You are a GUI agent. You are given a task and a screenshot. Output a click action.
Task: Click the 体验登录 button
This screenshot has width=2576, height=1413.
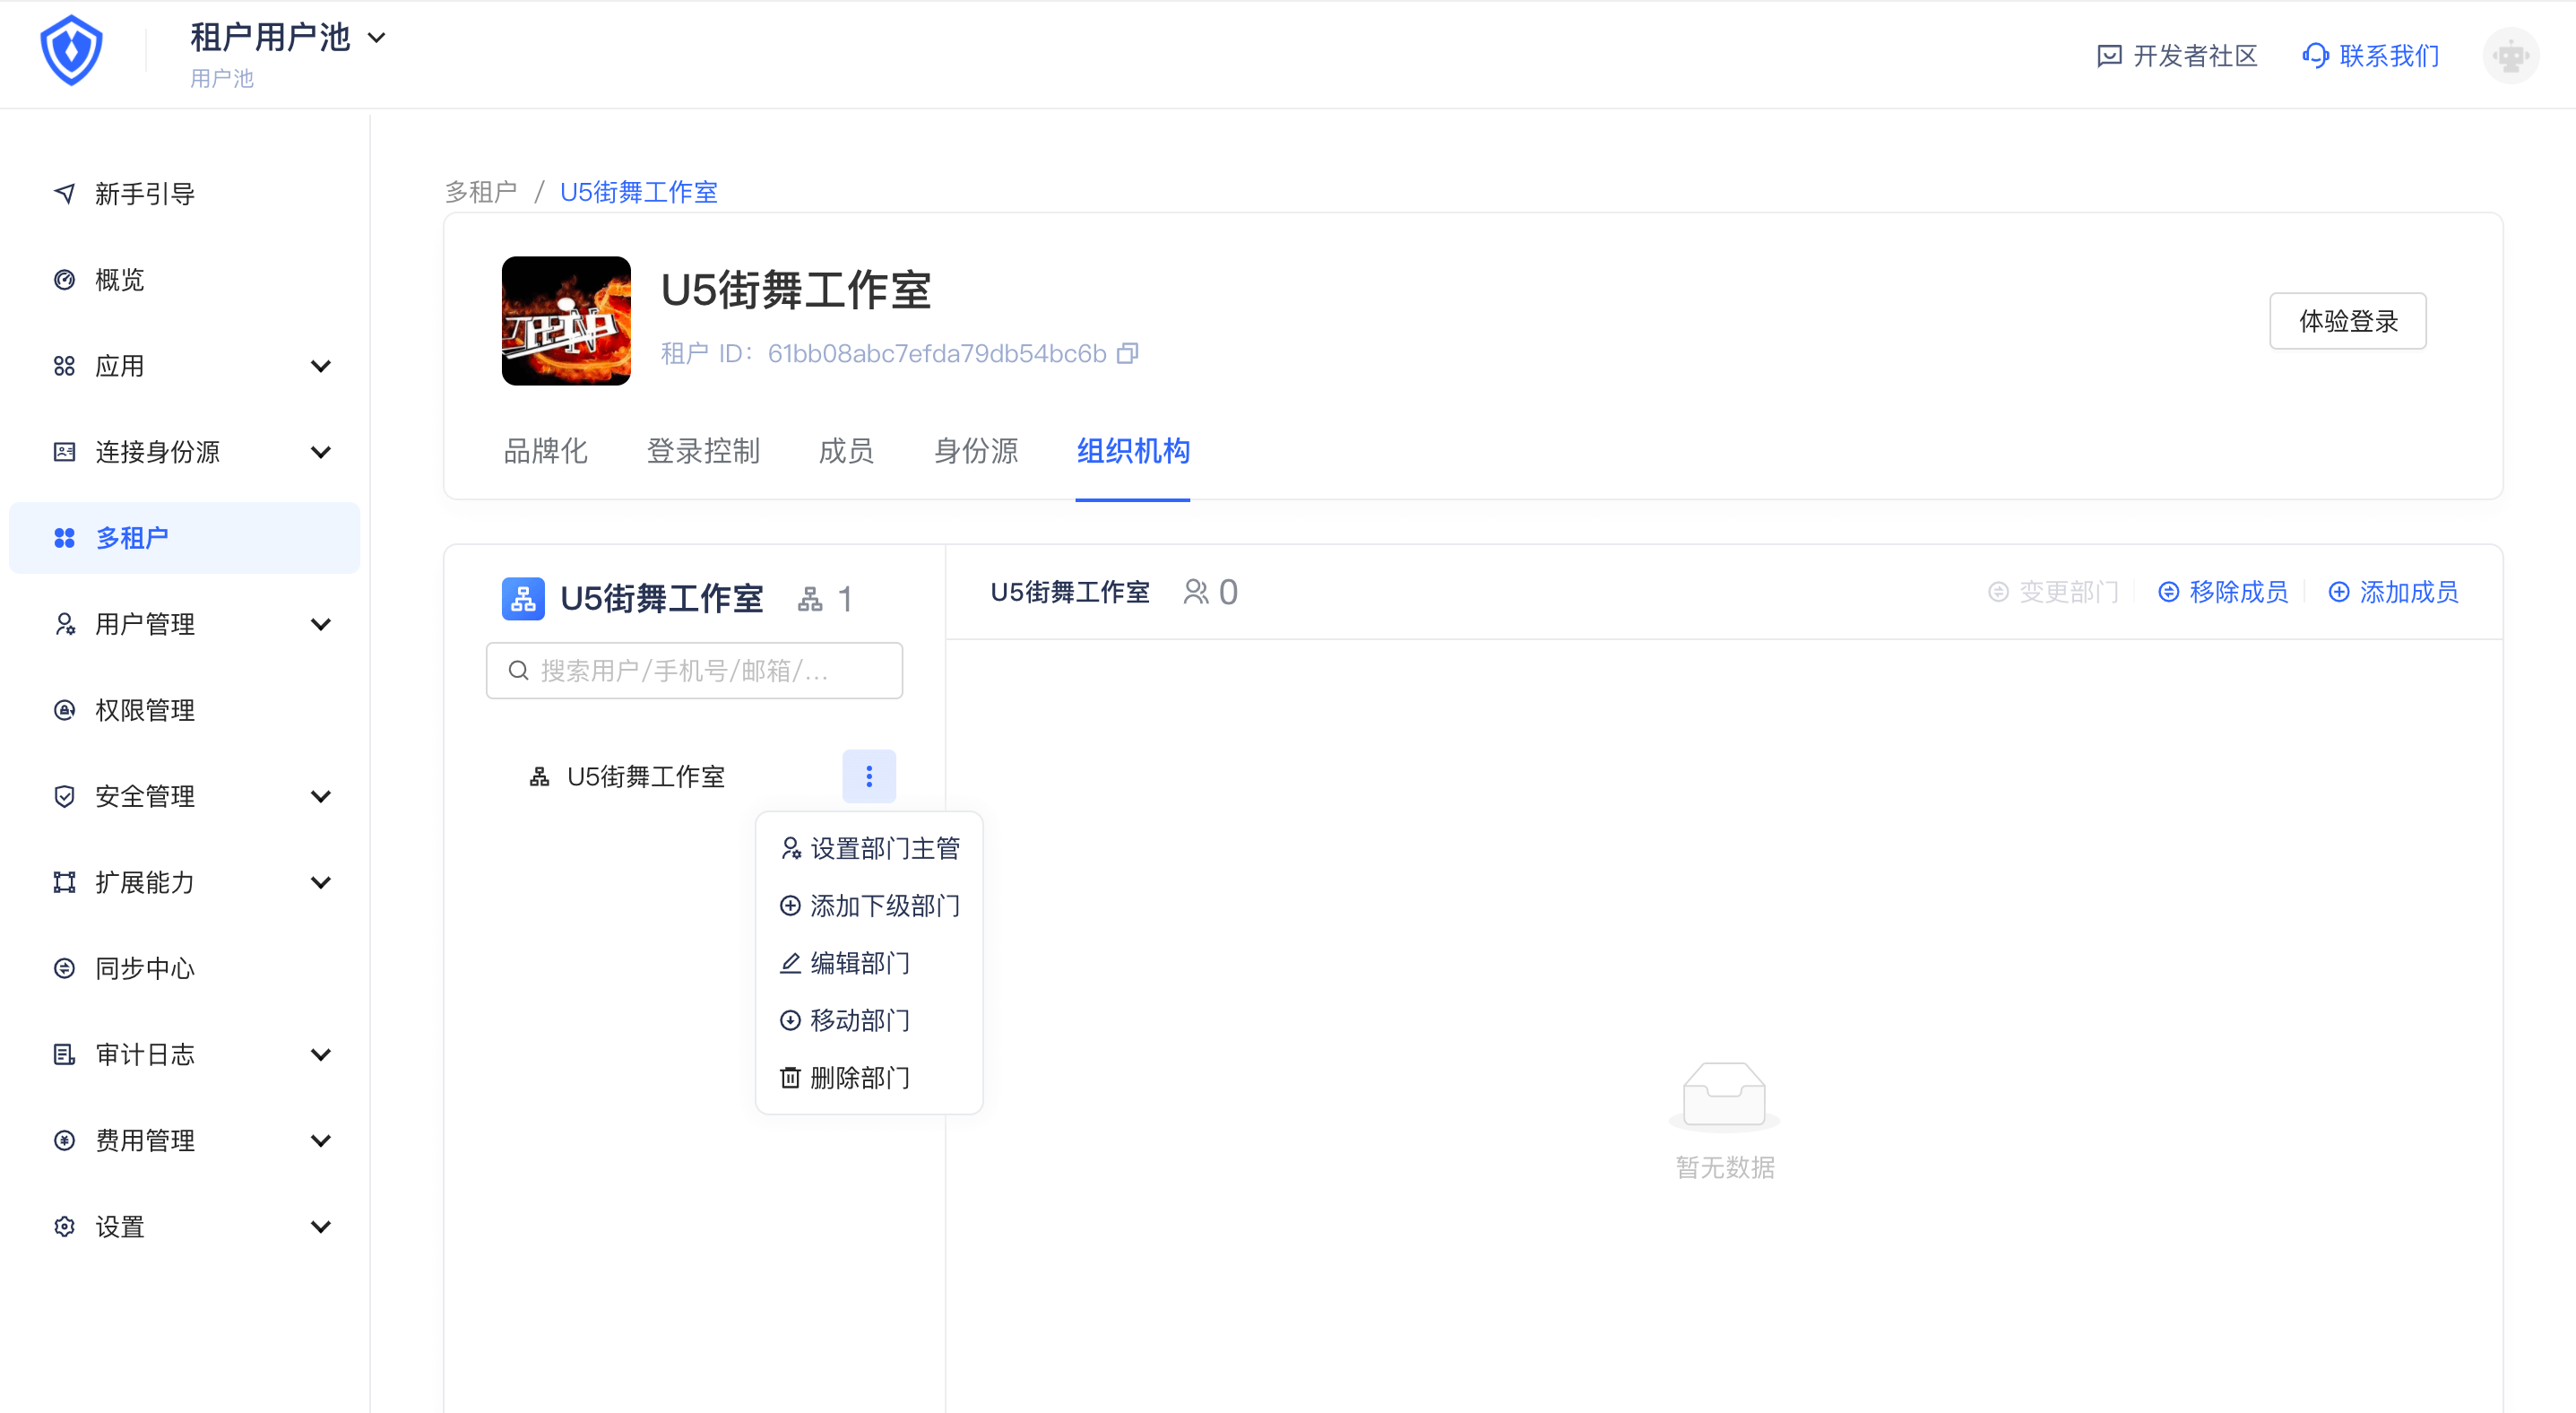2347,321
